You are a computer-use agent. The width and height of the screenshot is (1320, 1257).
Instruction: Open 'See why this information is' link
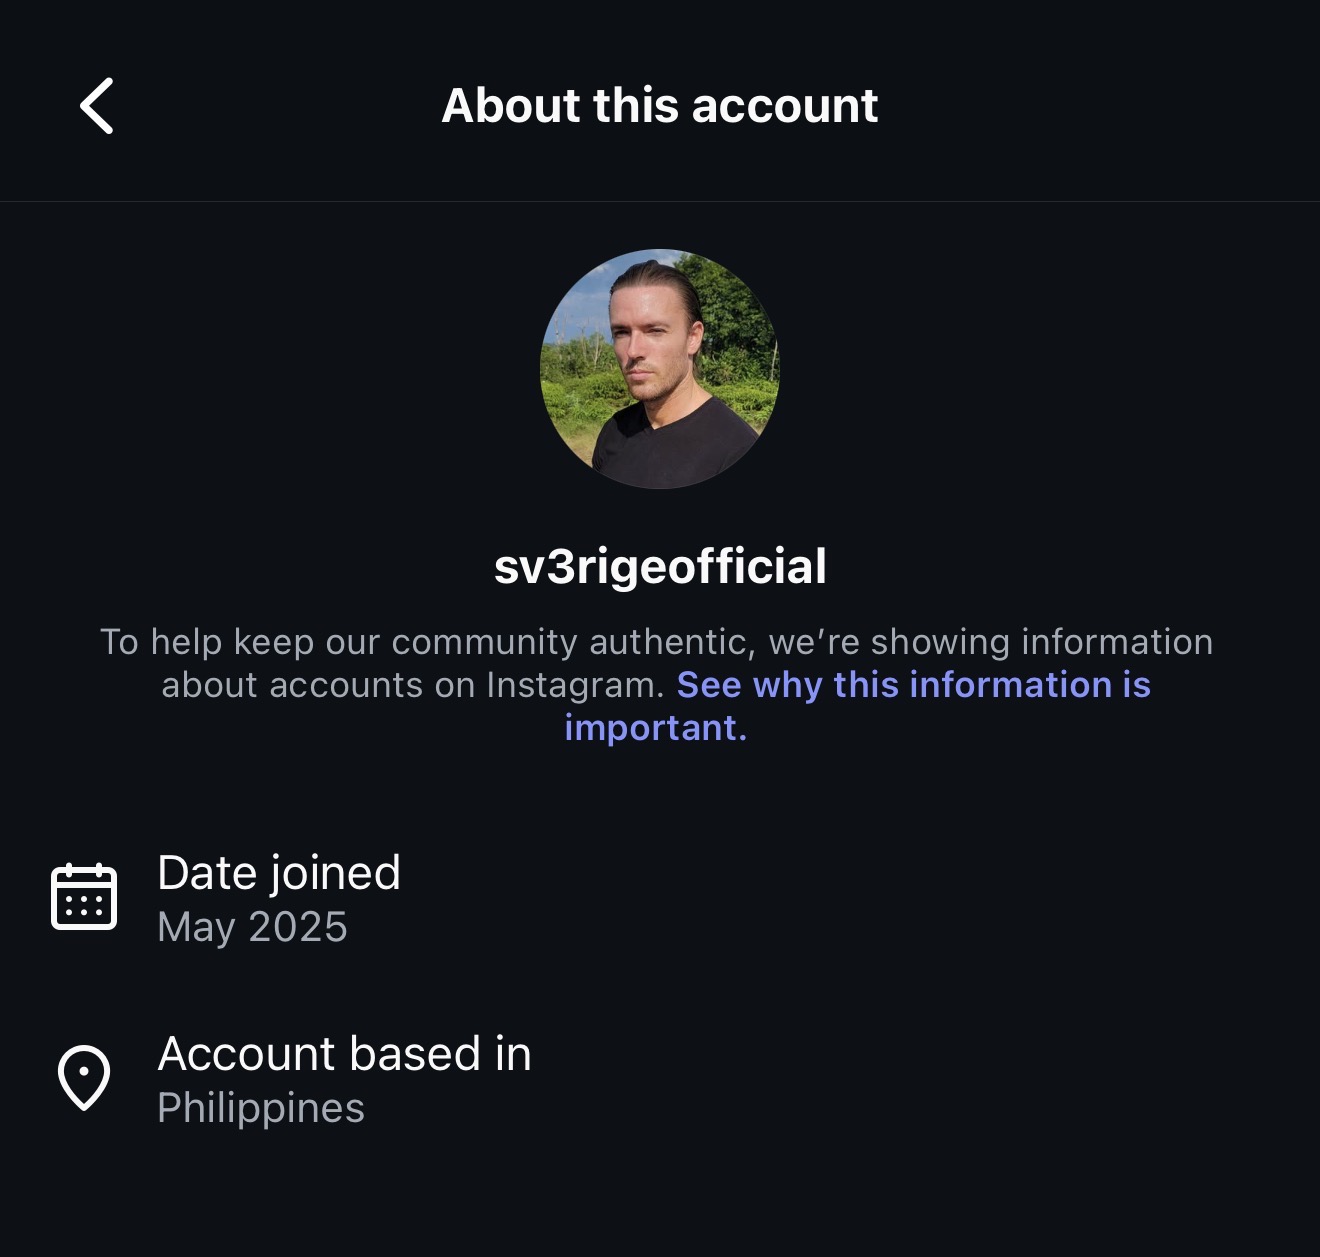click(x=913, y=685)
